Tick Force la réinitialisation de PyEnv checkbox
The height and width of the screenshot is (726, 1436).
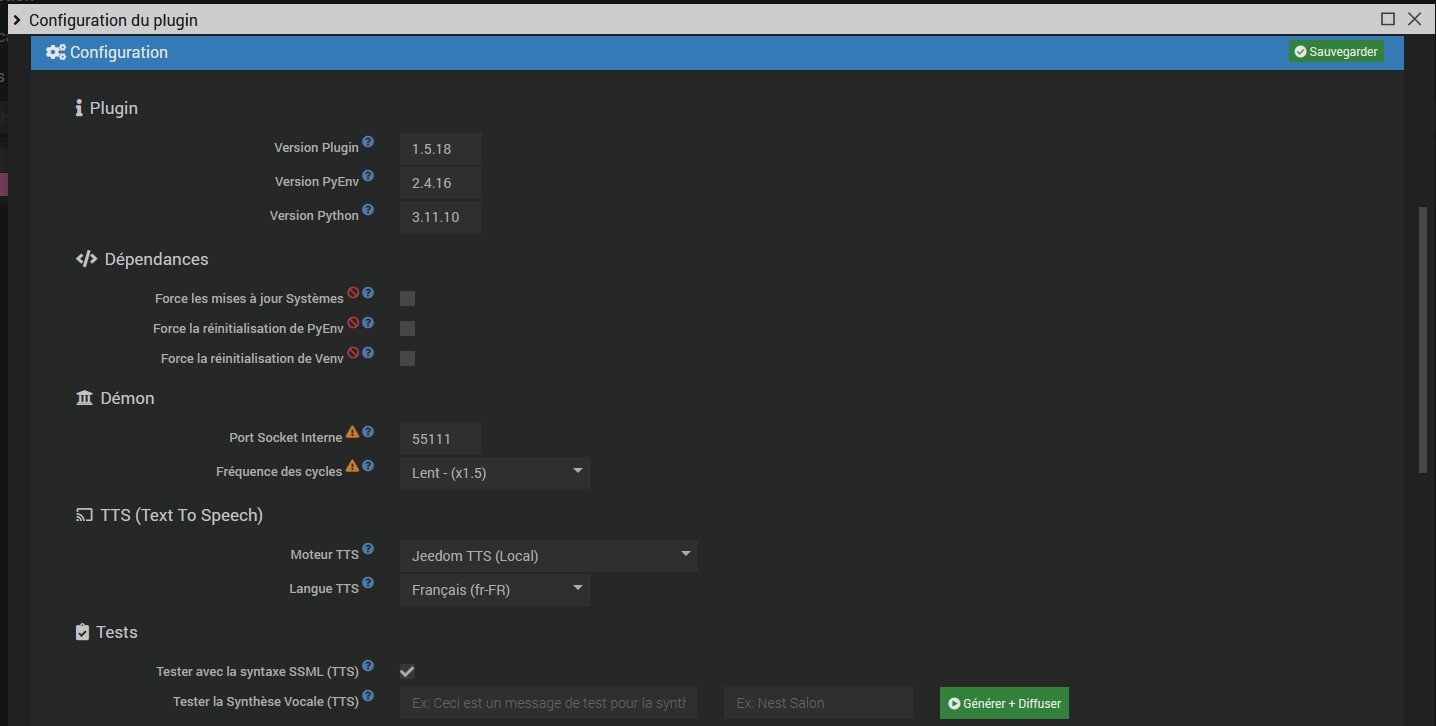pyautogui.click(x=407, y=328)
